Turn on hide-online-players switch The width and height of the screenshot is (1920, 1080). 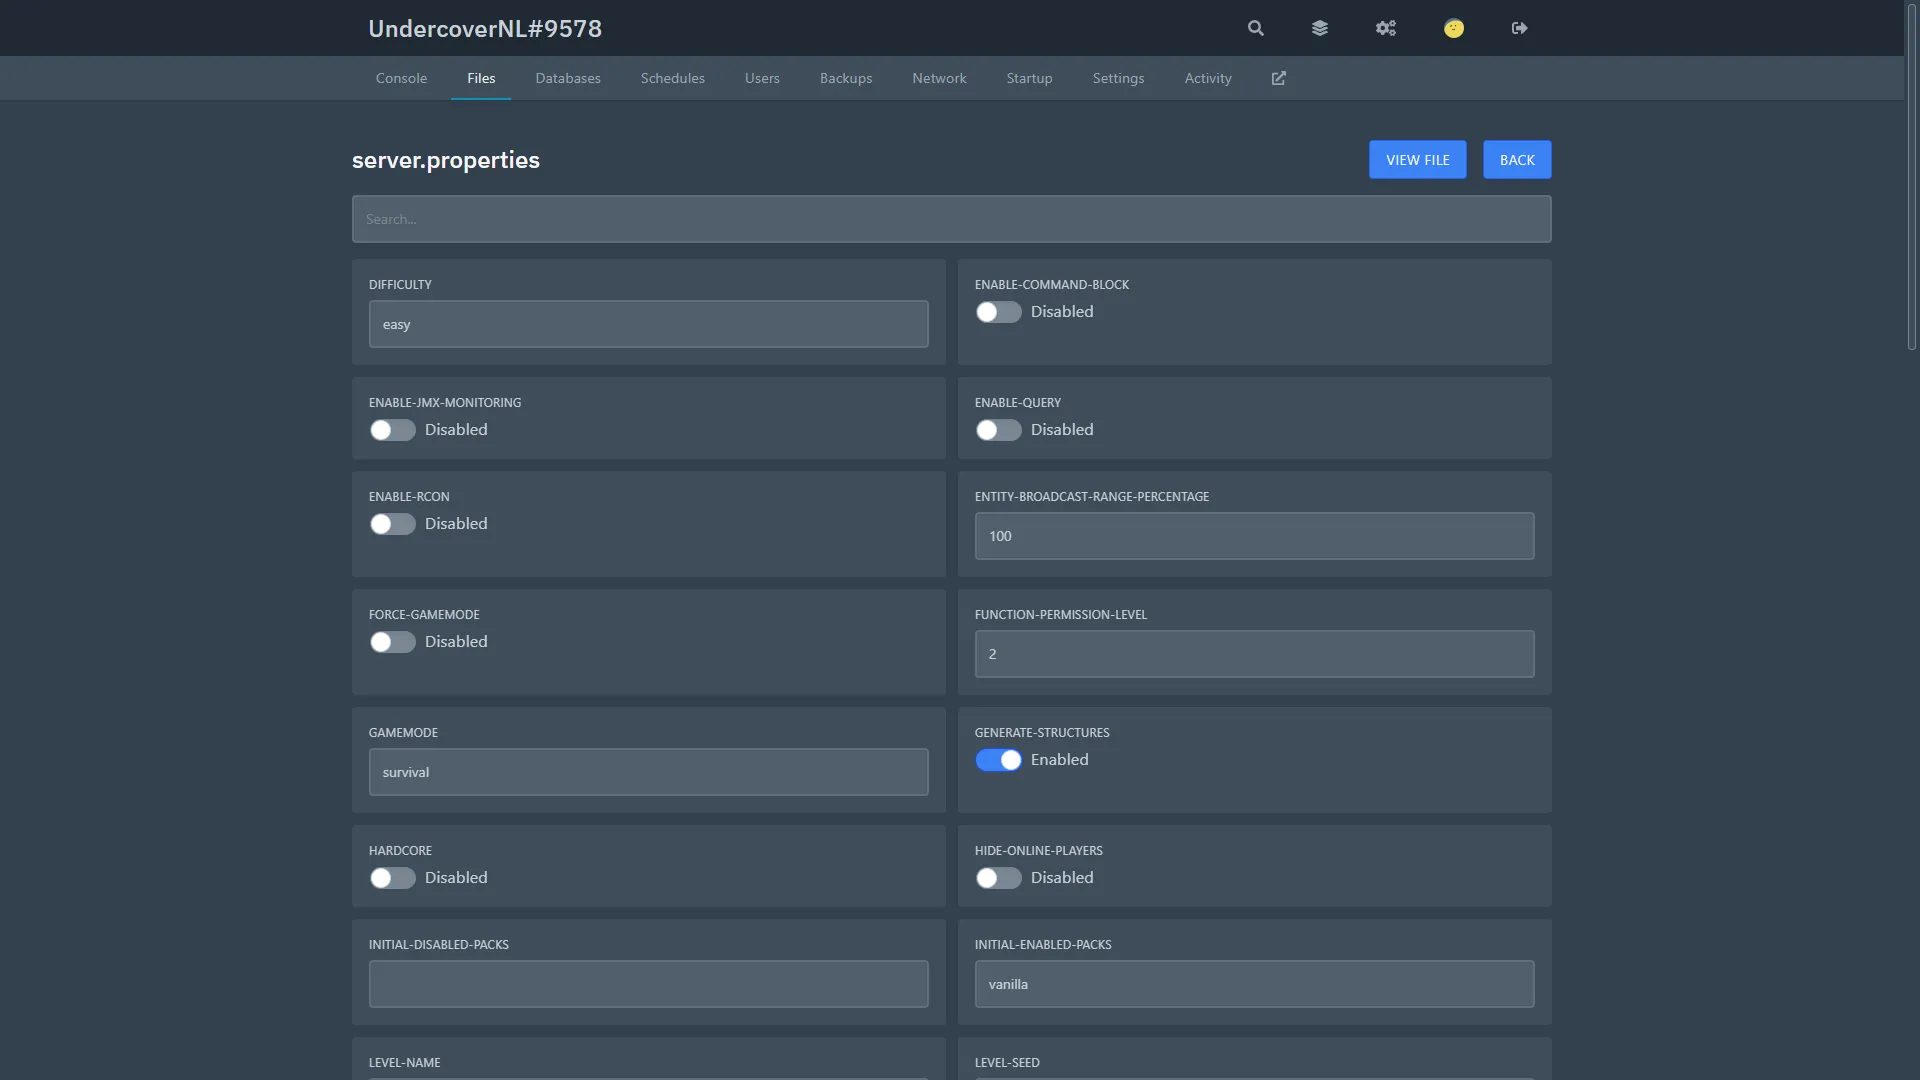998,878
